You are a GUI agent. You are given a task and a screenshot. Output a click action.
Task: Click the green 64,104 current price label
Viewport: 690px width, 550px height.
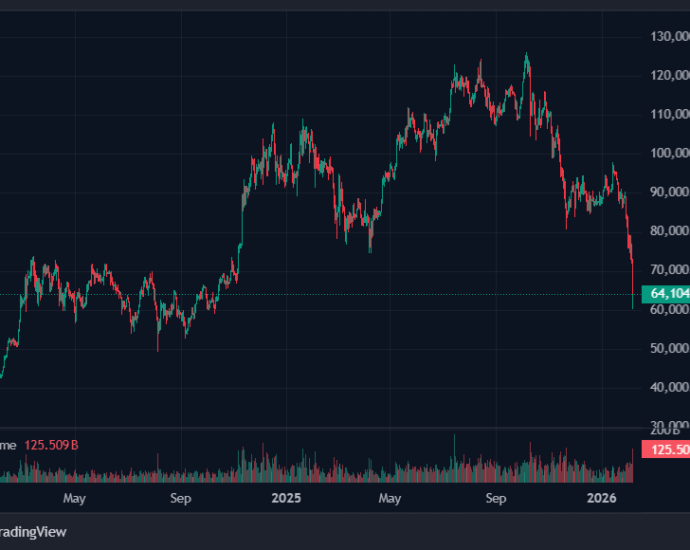point(665,293)
